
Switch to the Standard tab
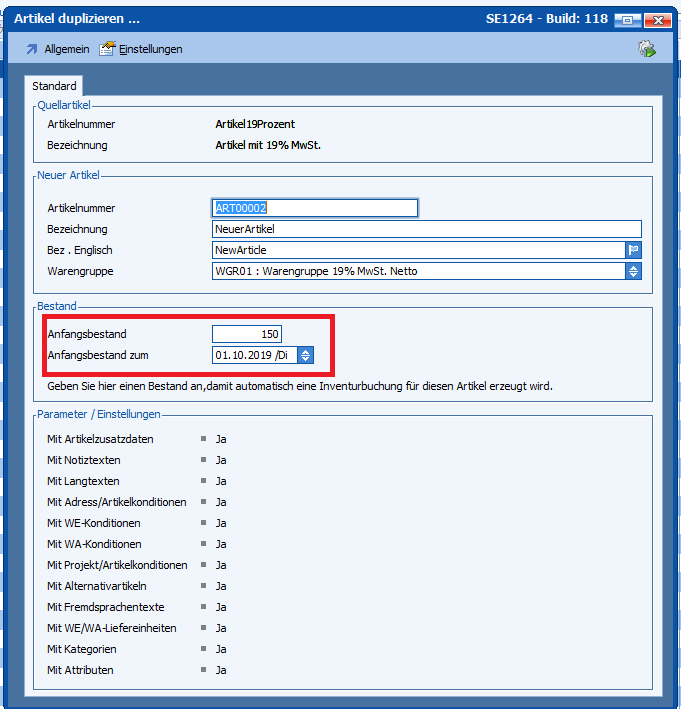coord(54,87)
